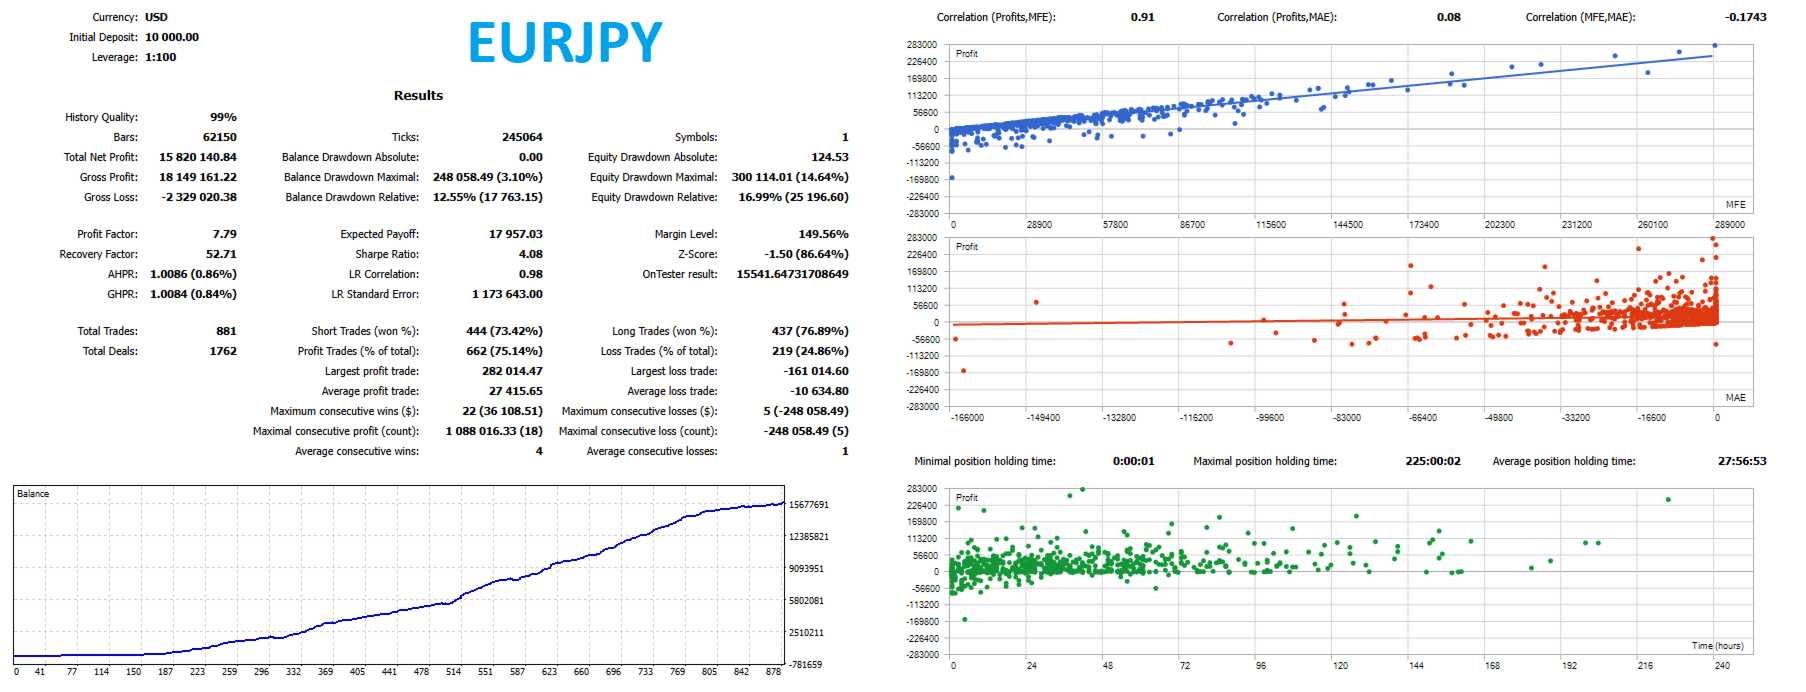1806x692 pixels.
Task: Click the Results section heading
Action: [x=418, y=95]
